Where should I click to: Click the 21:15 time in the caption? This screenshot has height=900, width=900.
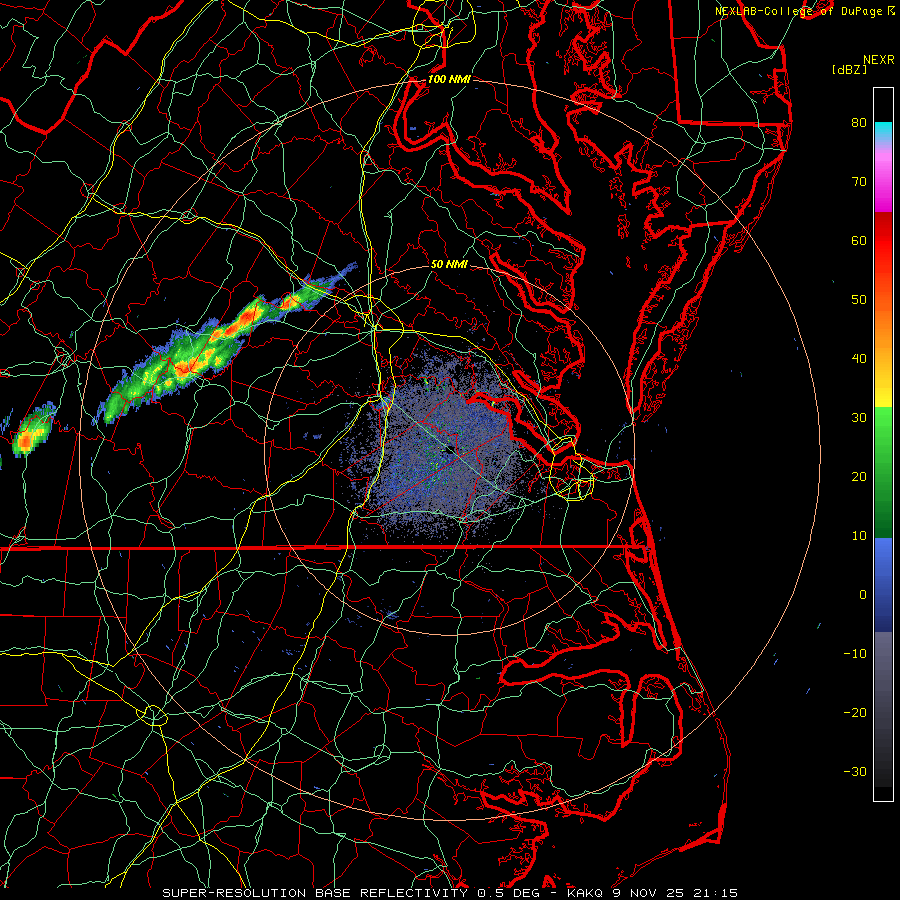(715, 893)
